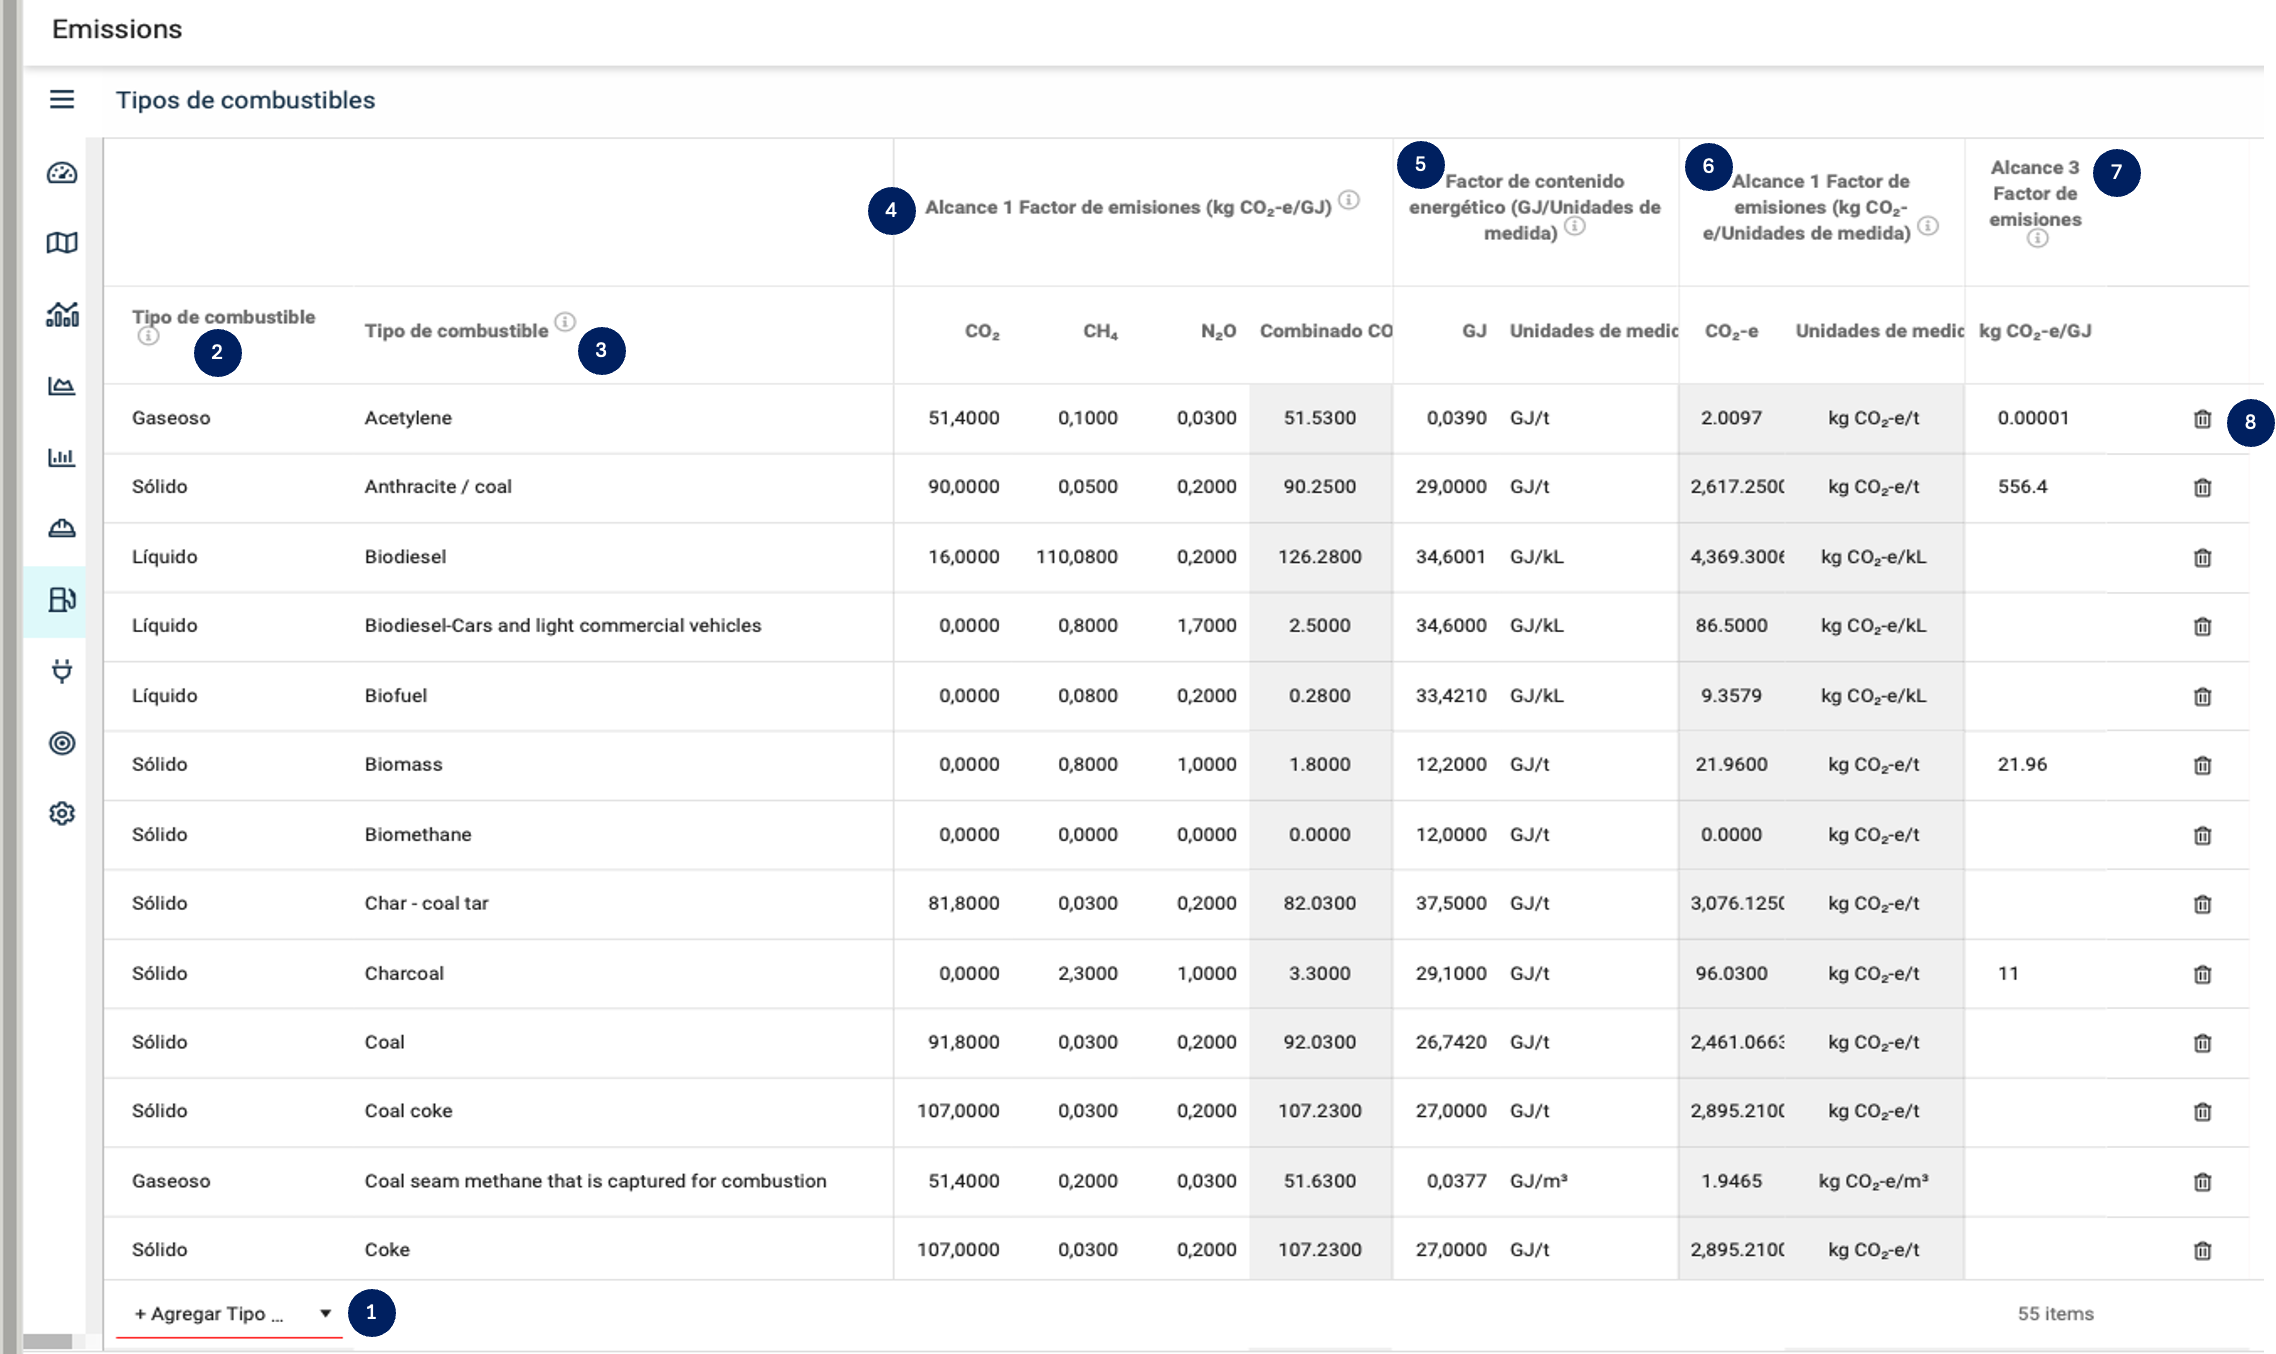Edit CO₂ value for Anthracite / coal

click(x=962, y=487)
